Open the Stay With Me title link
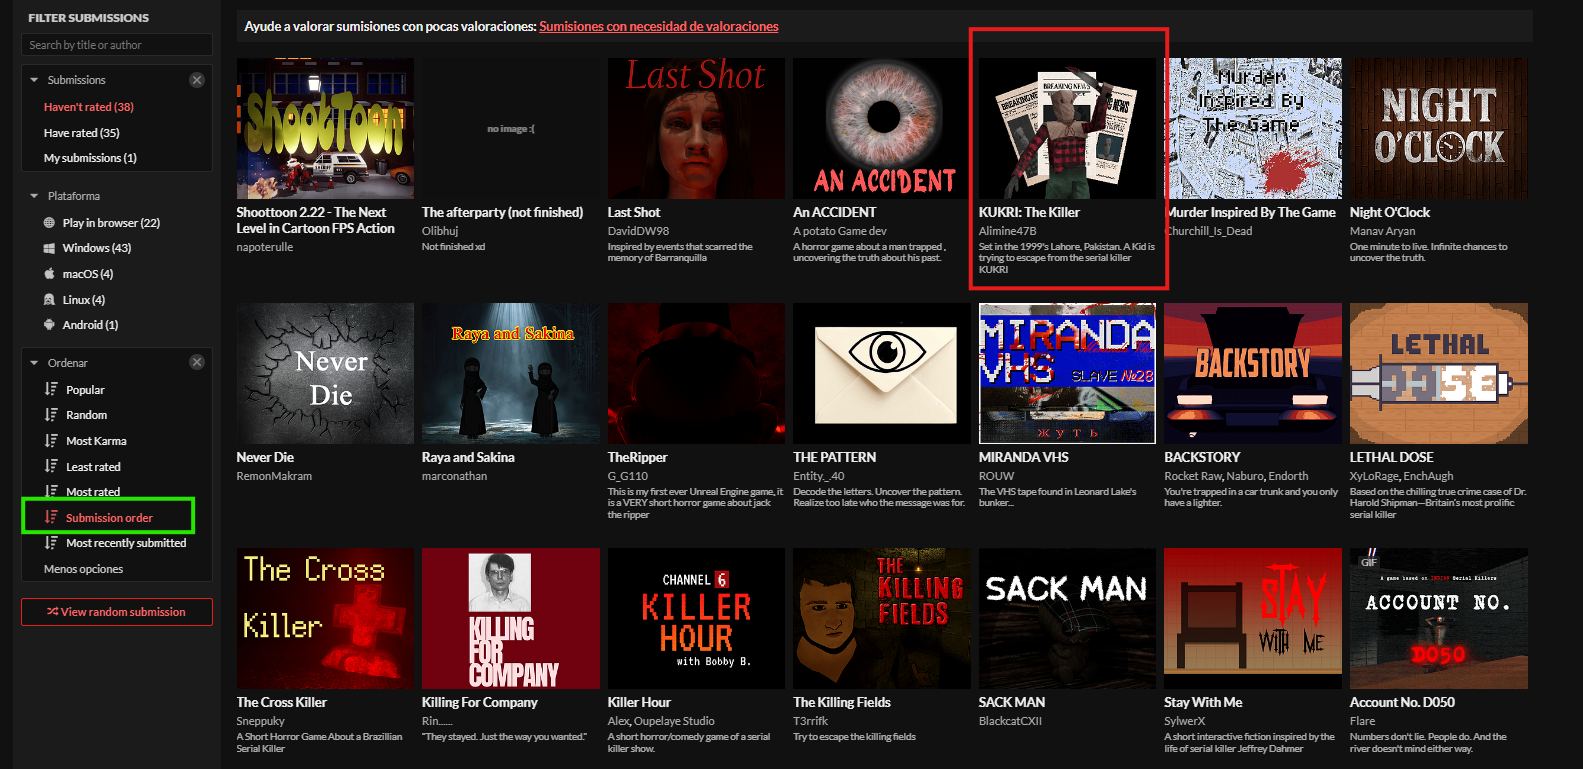1583x769 pixels. (x=1203, y=702)
